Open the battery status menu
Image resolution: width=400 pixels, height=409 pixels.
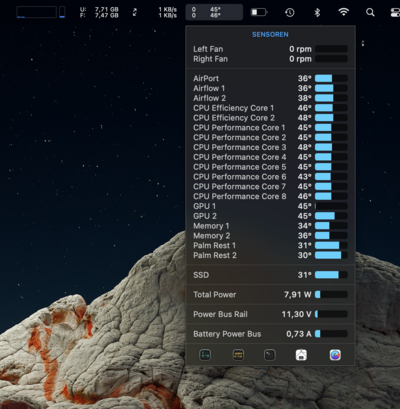tap(259, 12)
